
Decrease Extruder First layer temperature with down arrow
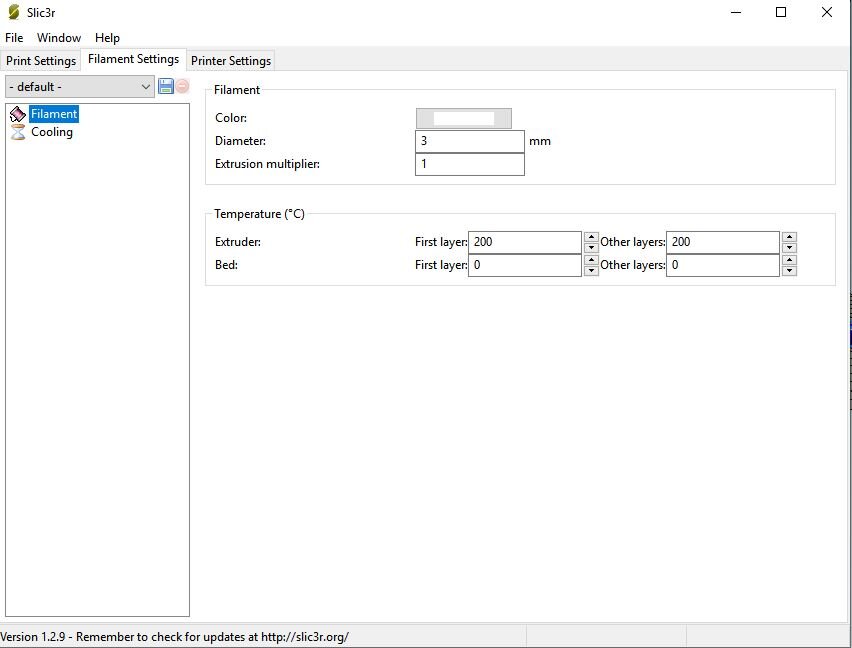coord(591,248)
